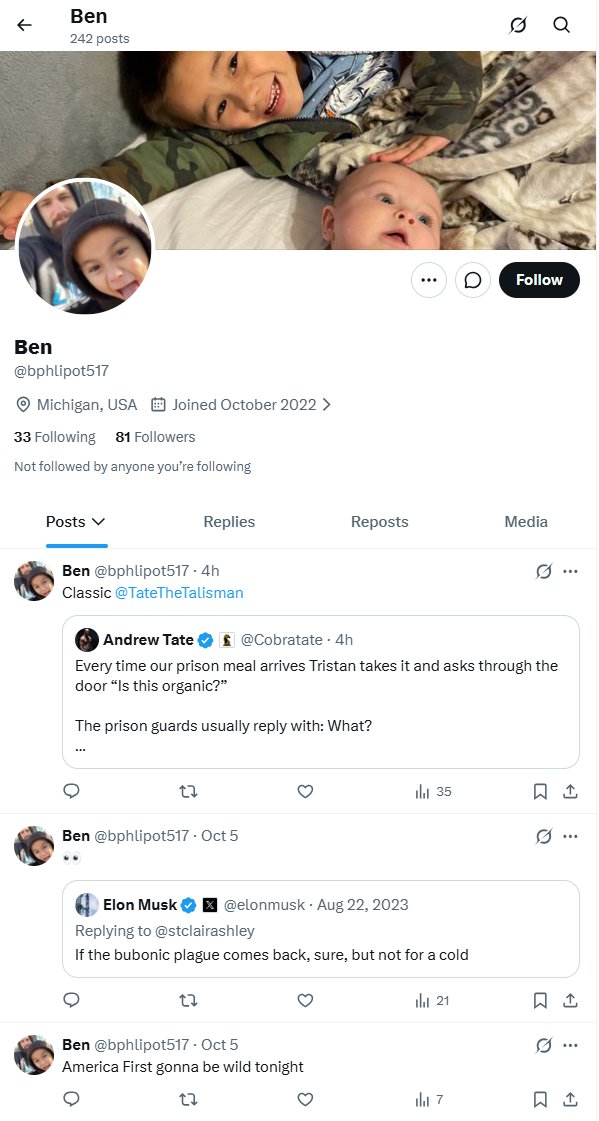Follow Ben's account
This screenshot has width=599, height=1121.
click(539, 280)
